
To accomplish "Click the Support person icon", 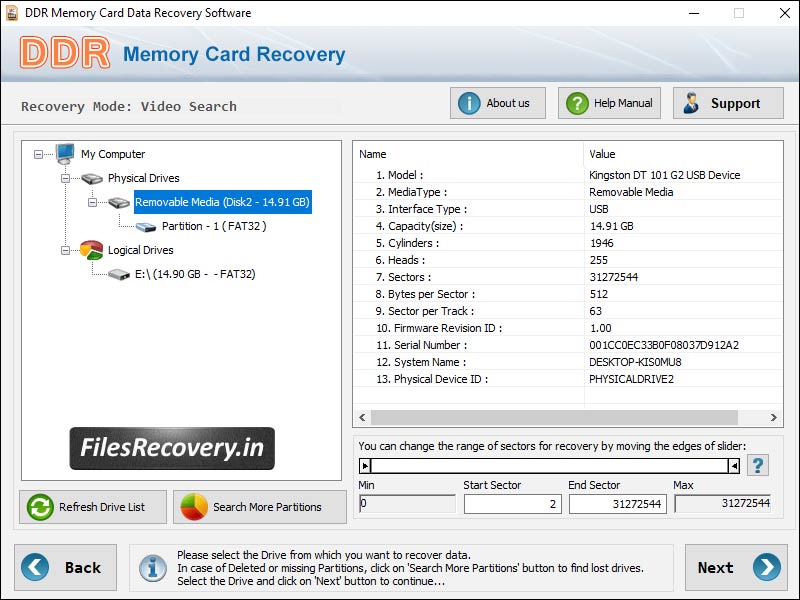I will point(693,102).
